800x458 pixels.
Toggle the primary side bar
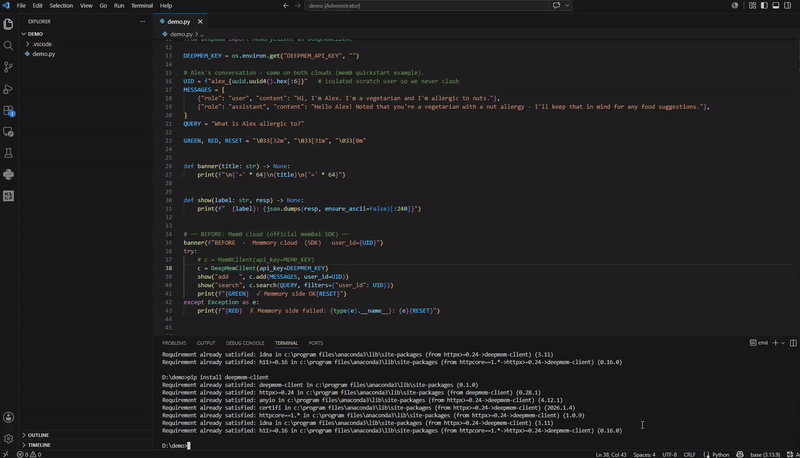tap(764, 6)
